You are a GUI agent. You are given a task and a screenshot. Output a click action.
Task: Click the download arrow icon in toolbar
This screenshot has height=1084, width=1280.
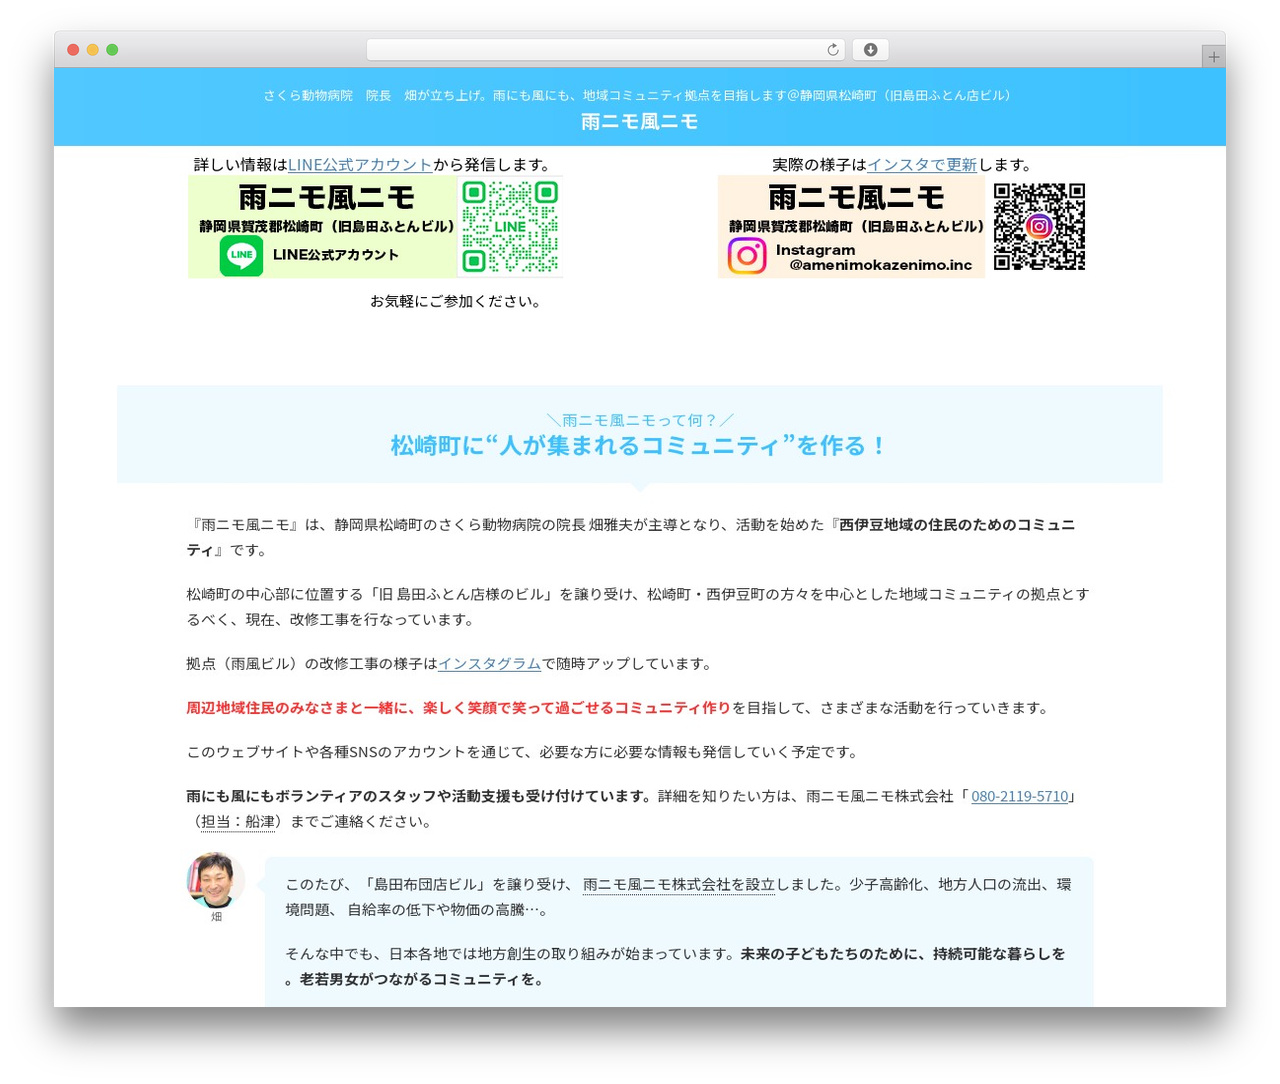870,50
